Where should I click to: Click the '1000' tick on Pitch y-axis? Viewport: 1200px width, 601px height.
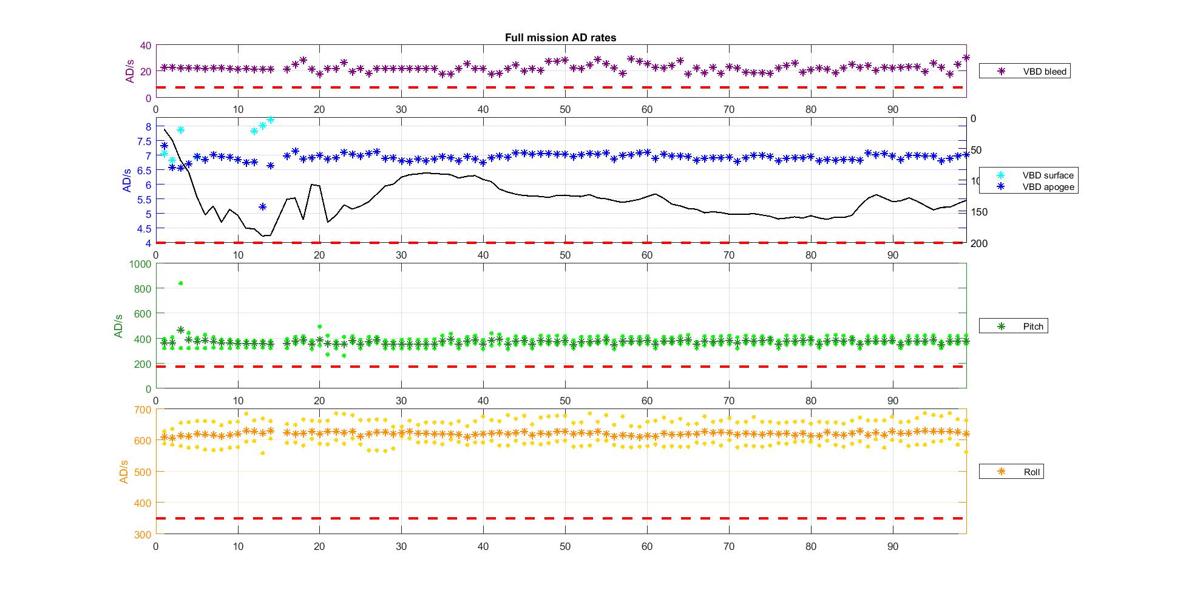point(139,264)
